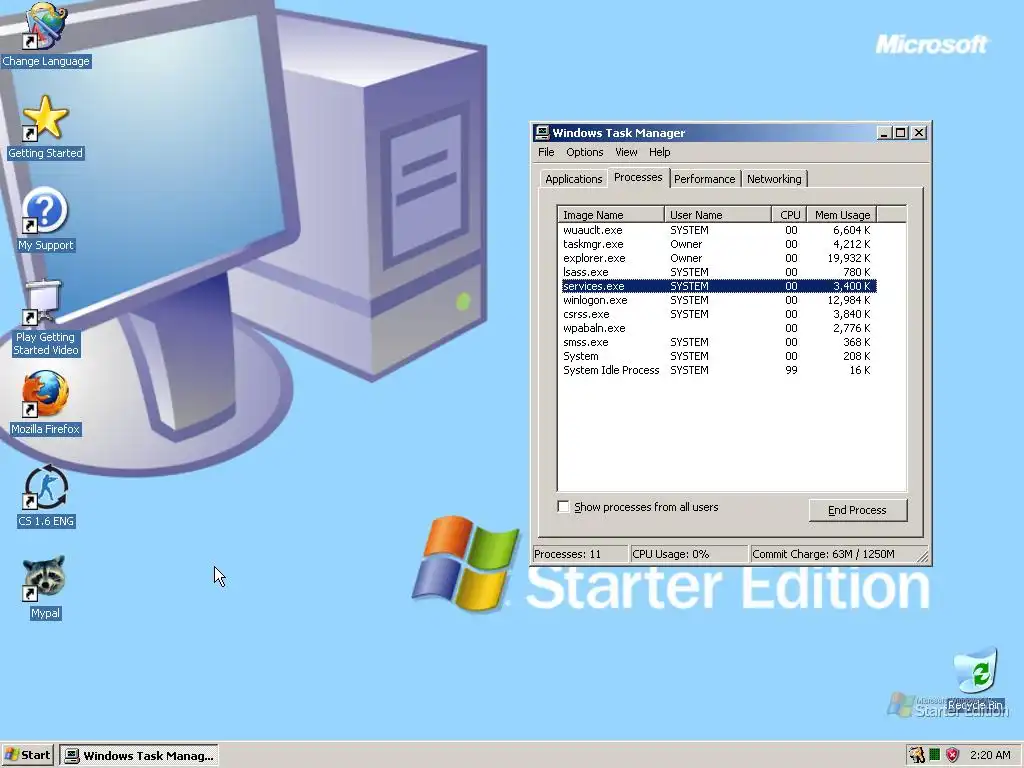Open the View menu

pos(626,152)
